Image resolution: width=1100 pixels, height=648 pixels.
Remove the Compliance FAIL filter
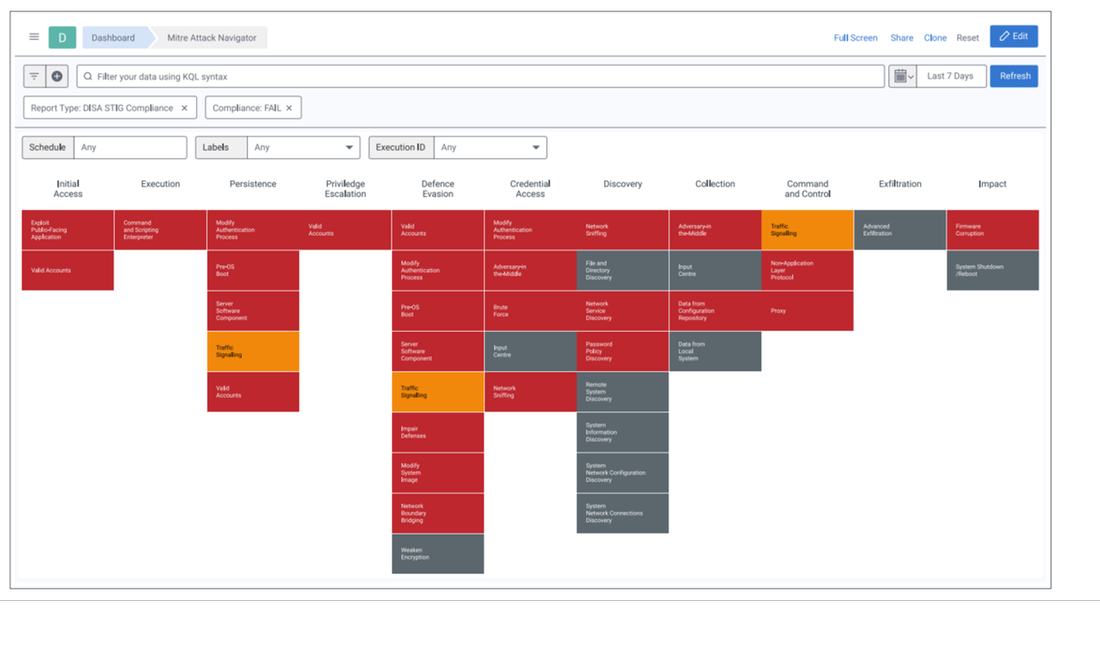click(289, 108)
